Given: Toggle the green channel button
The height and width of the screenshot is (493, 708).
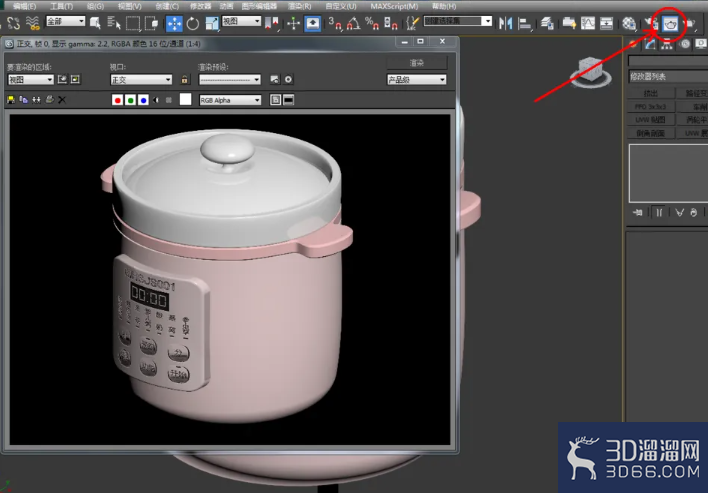Looking at the screenshot, I should (130, 100).
